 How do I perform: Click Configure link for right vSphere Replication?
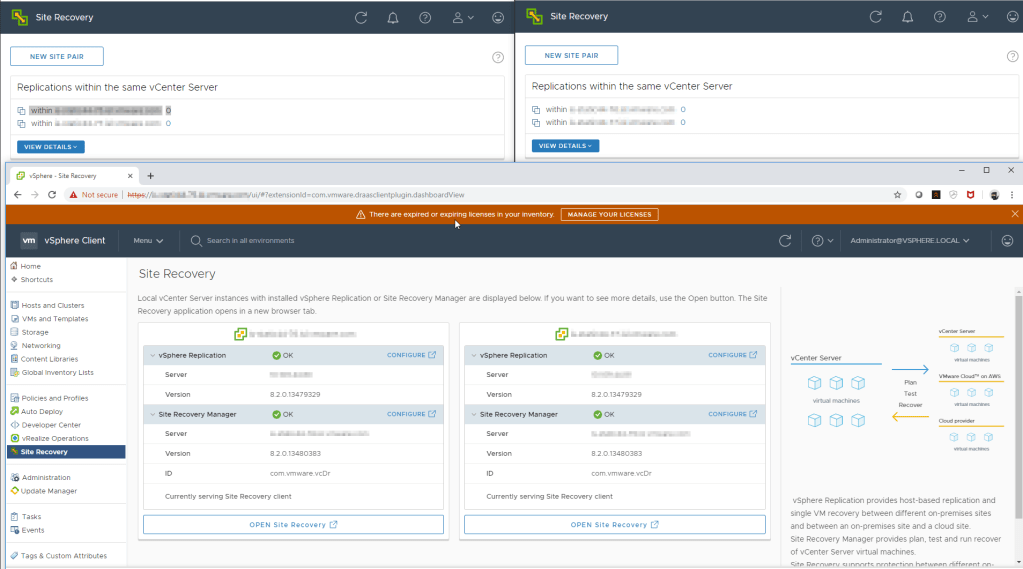point(733,355)
